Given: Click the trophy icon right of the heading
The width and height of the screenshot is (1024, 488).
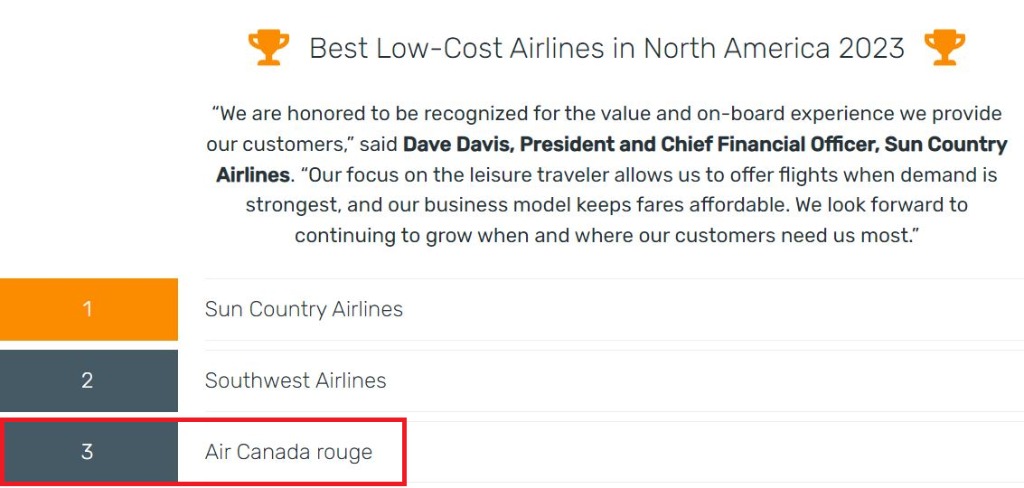Looking at the screenshot, I should tap(945, 47).
